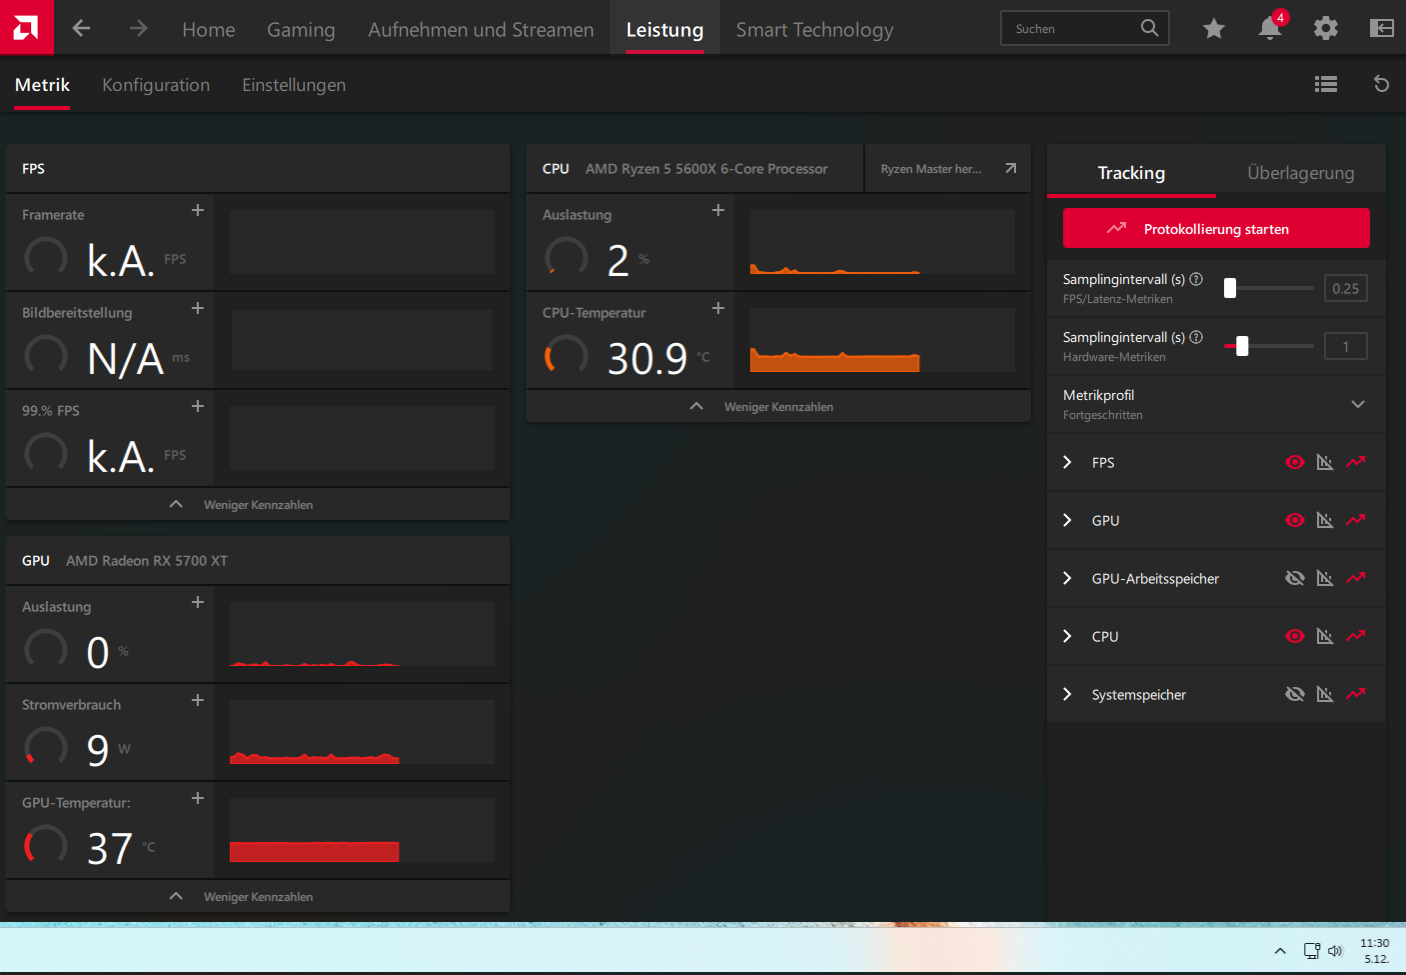Toggle logging graph icon for Systemspeicher row
Image resolution: width=1406 pixels, height=975 pixels.
coord(1356,694)
